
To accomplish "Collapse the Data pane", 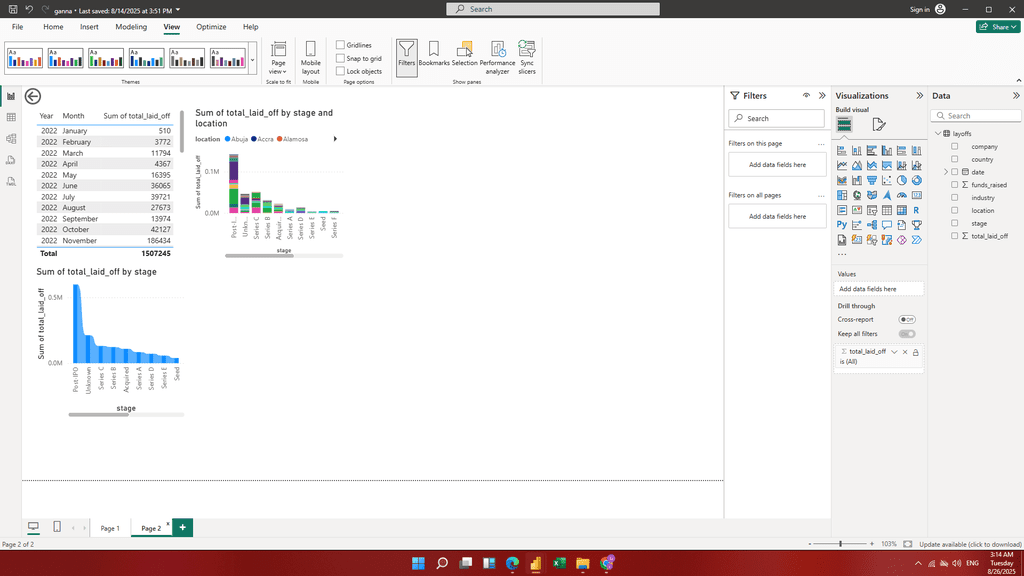I will [x=1016, y=95].
